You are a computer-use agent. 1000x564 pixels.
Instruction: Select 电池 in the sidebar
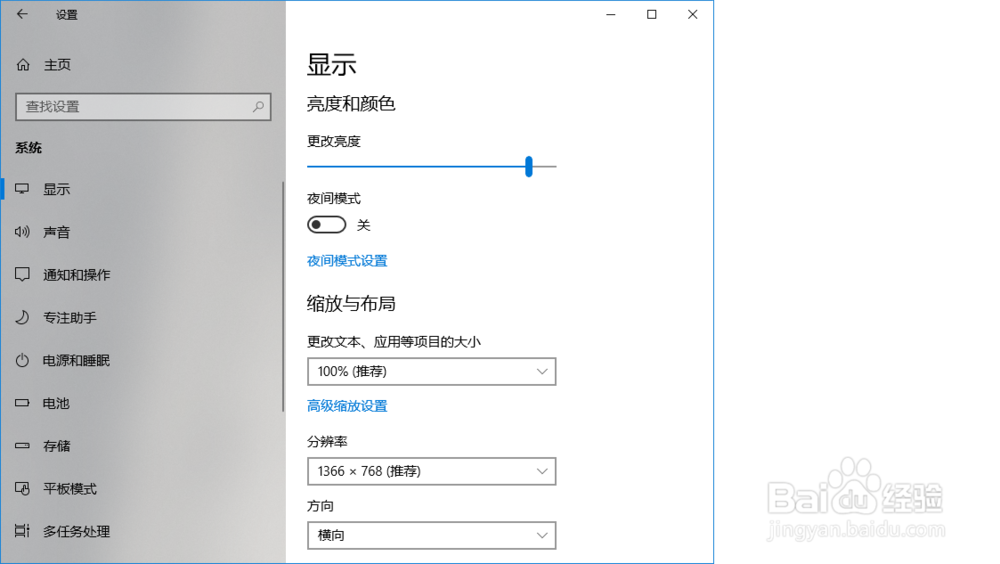tap(56, 403)
